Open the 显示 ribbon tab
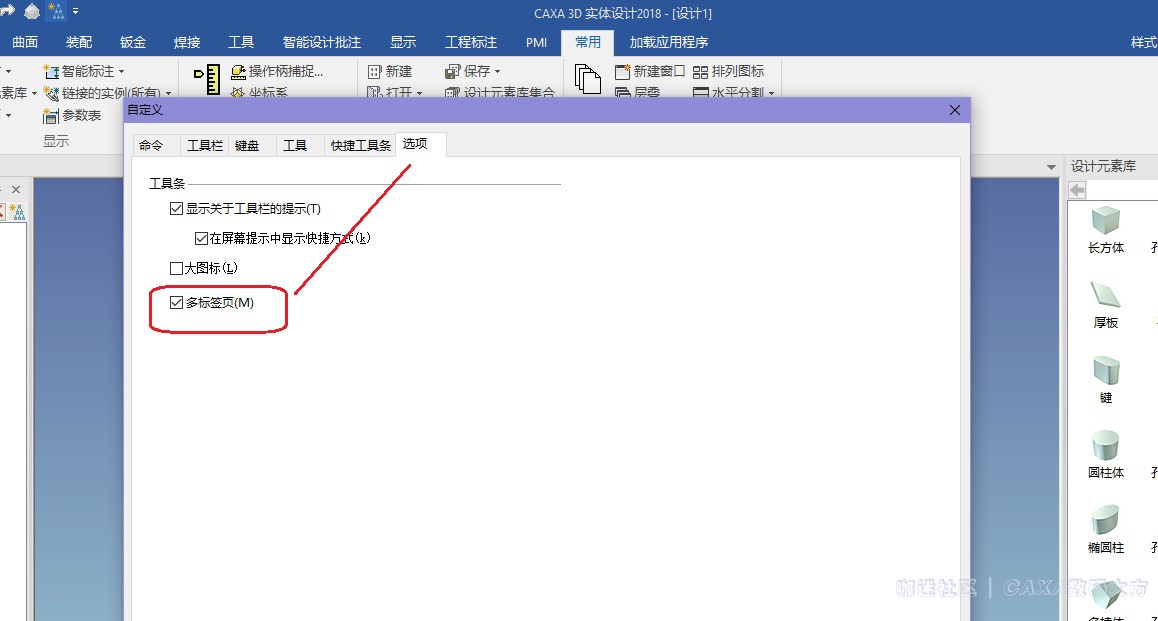 pyautogui.click(x=403, y=42)
